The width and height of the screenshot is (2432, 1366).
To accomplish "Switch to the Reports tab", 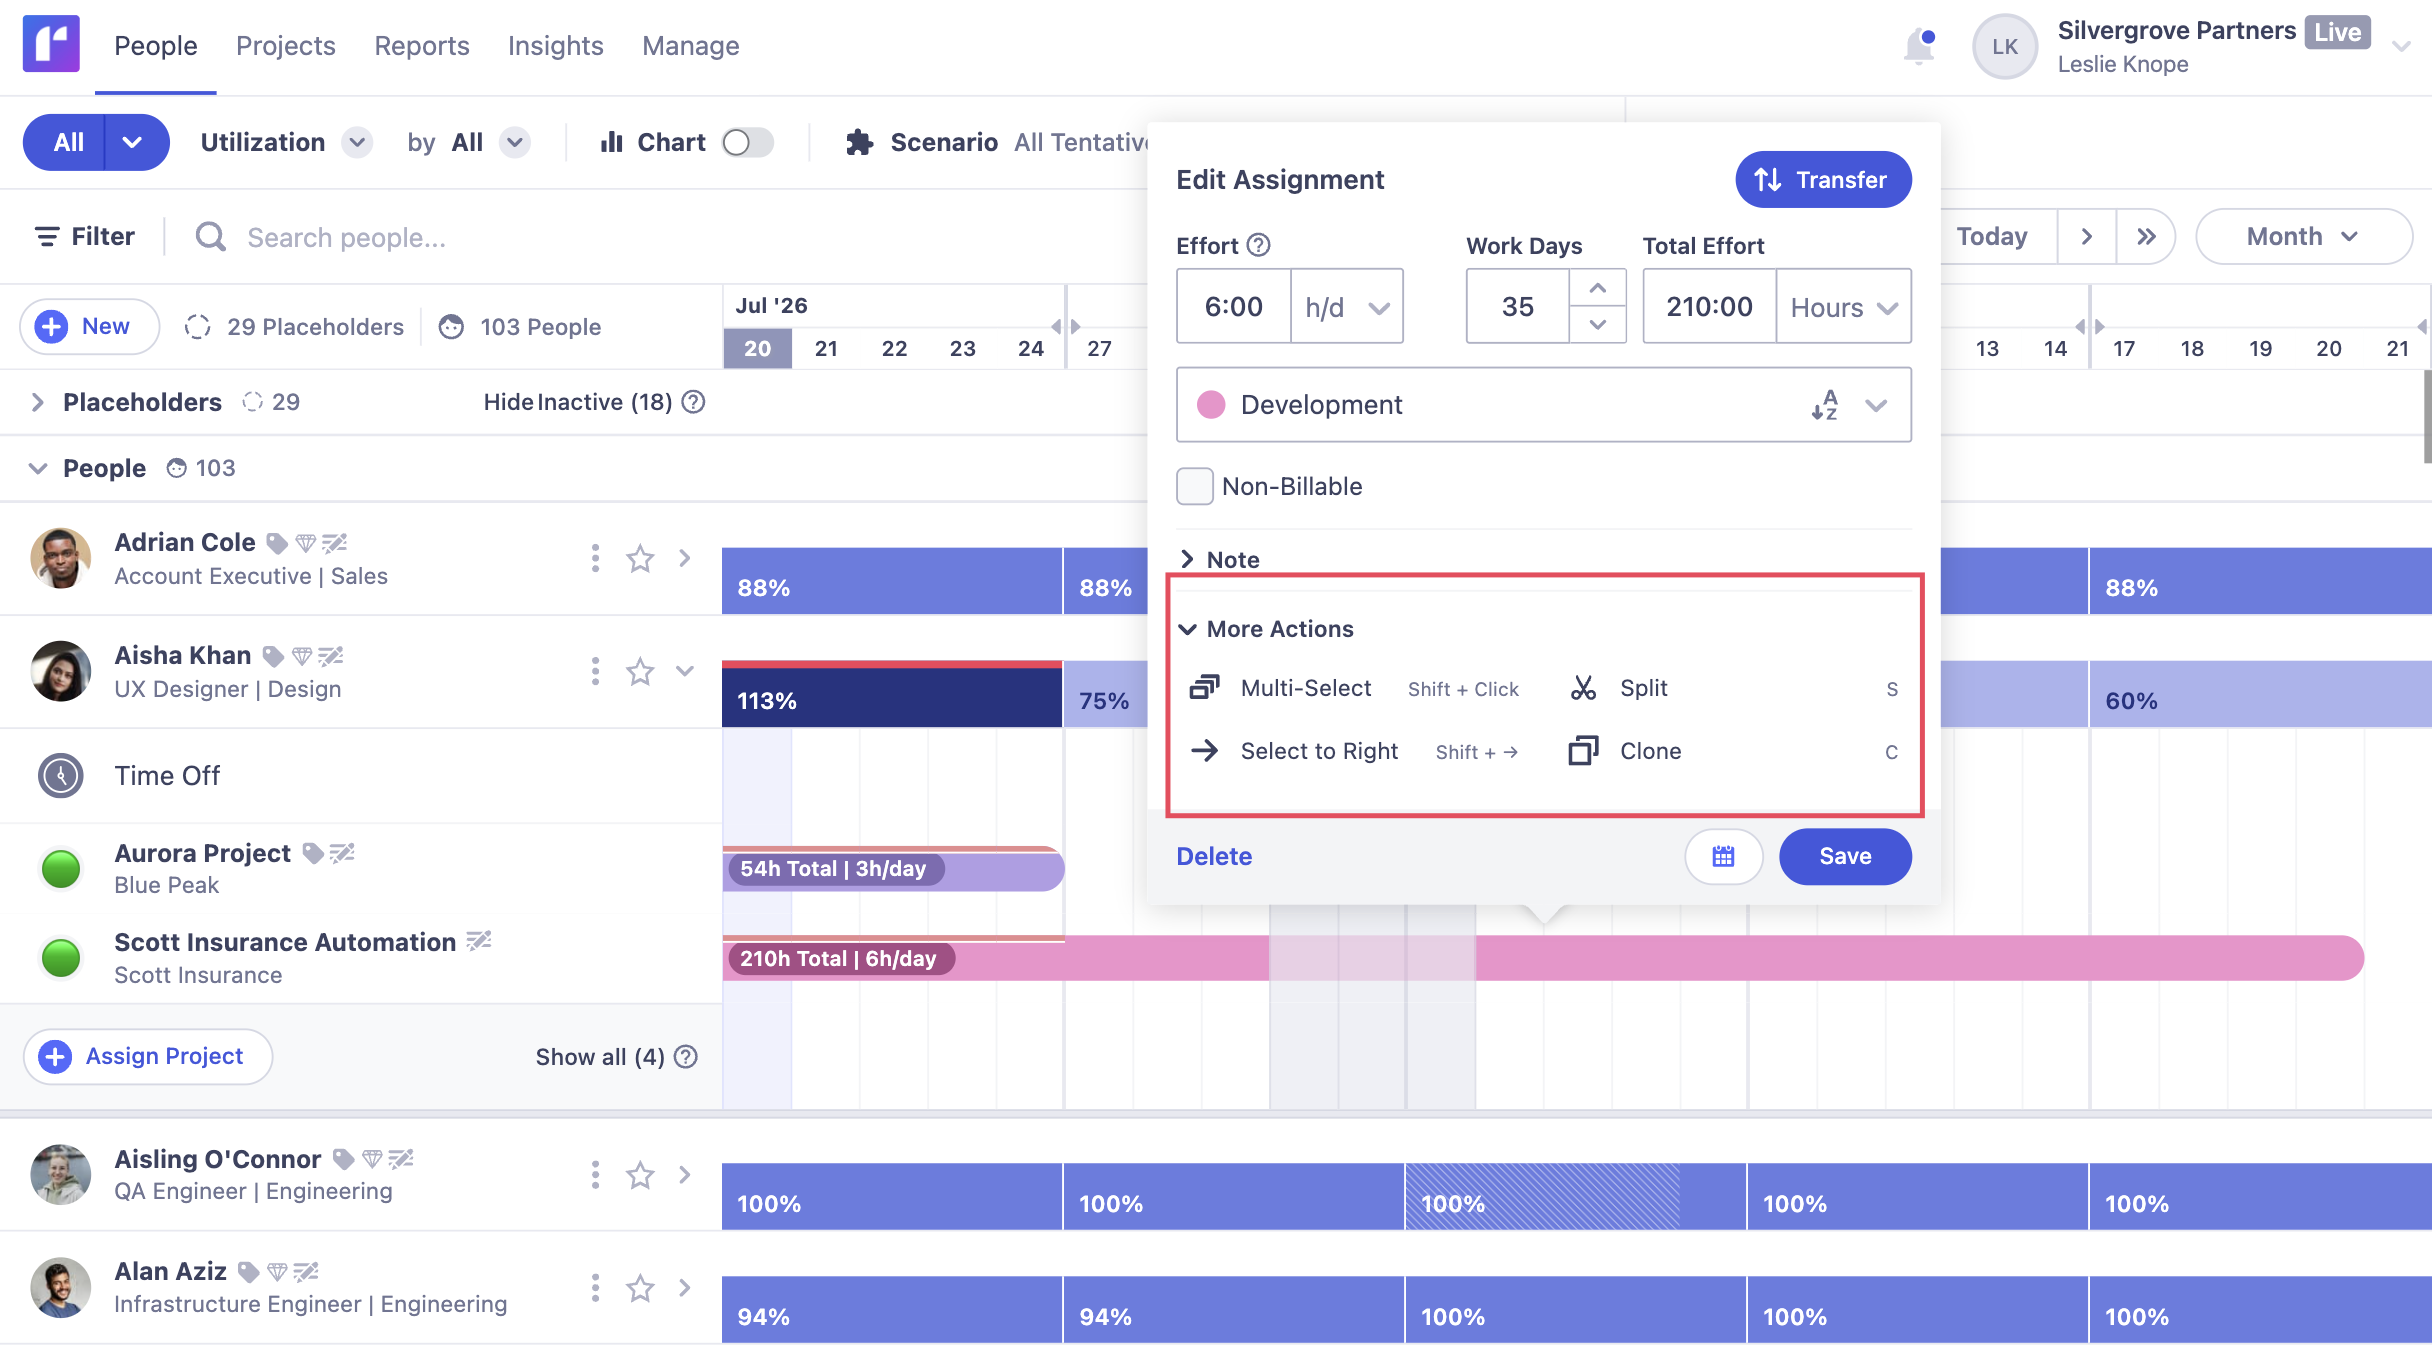I will point(422,46).
